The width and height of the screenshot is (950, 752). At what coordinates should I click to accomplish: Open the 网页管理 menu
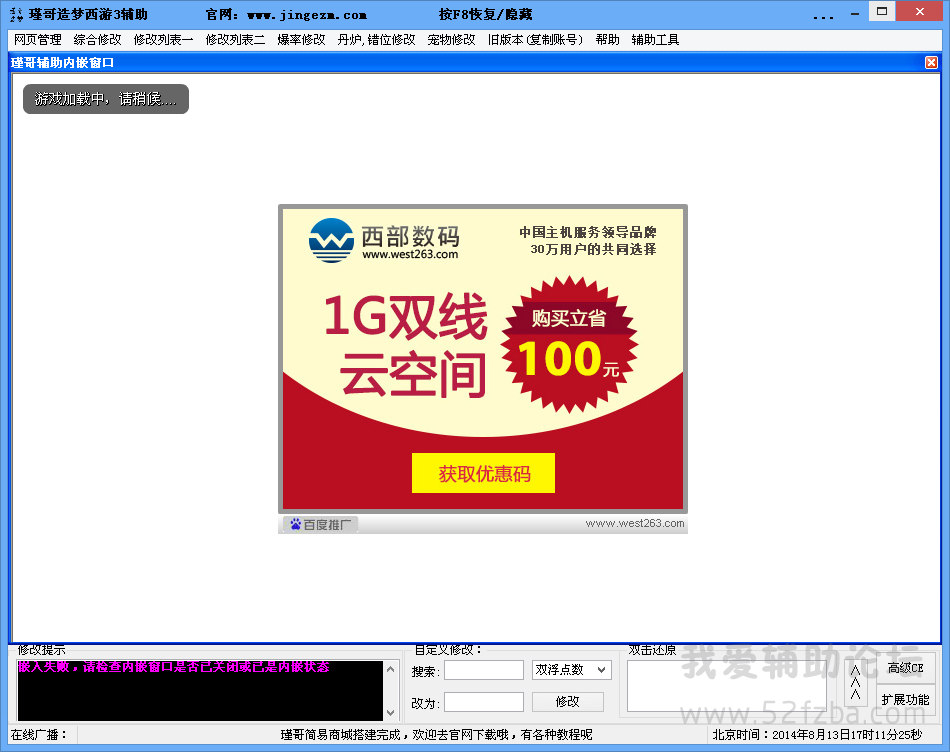38,40
